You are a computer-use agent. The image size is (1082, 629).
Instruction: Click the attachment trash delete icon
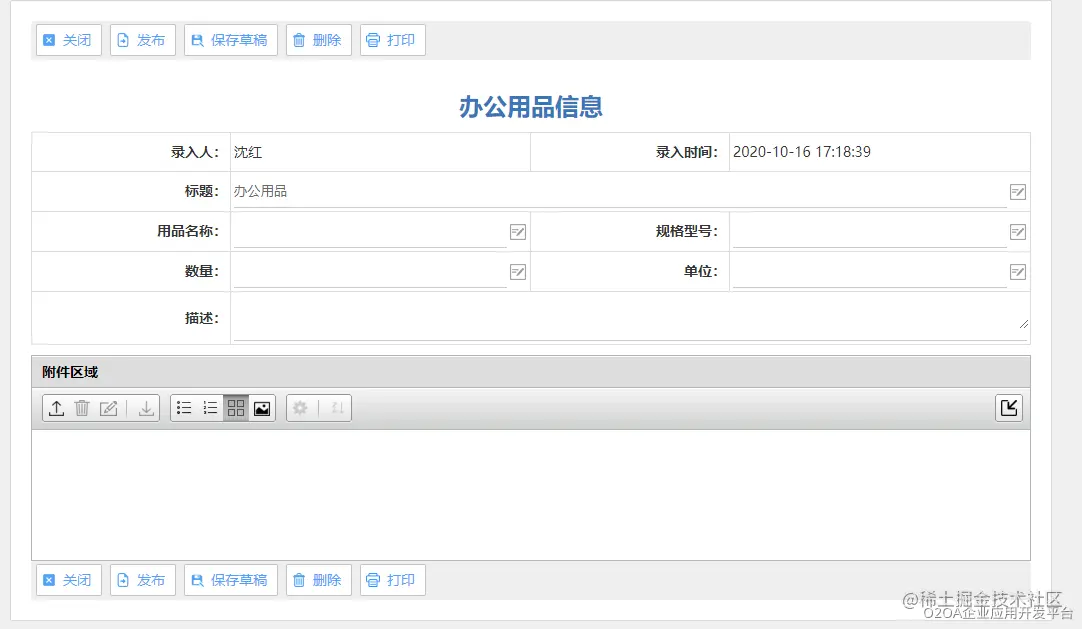[82, 408]
